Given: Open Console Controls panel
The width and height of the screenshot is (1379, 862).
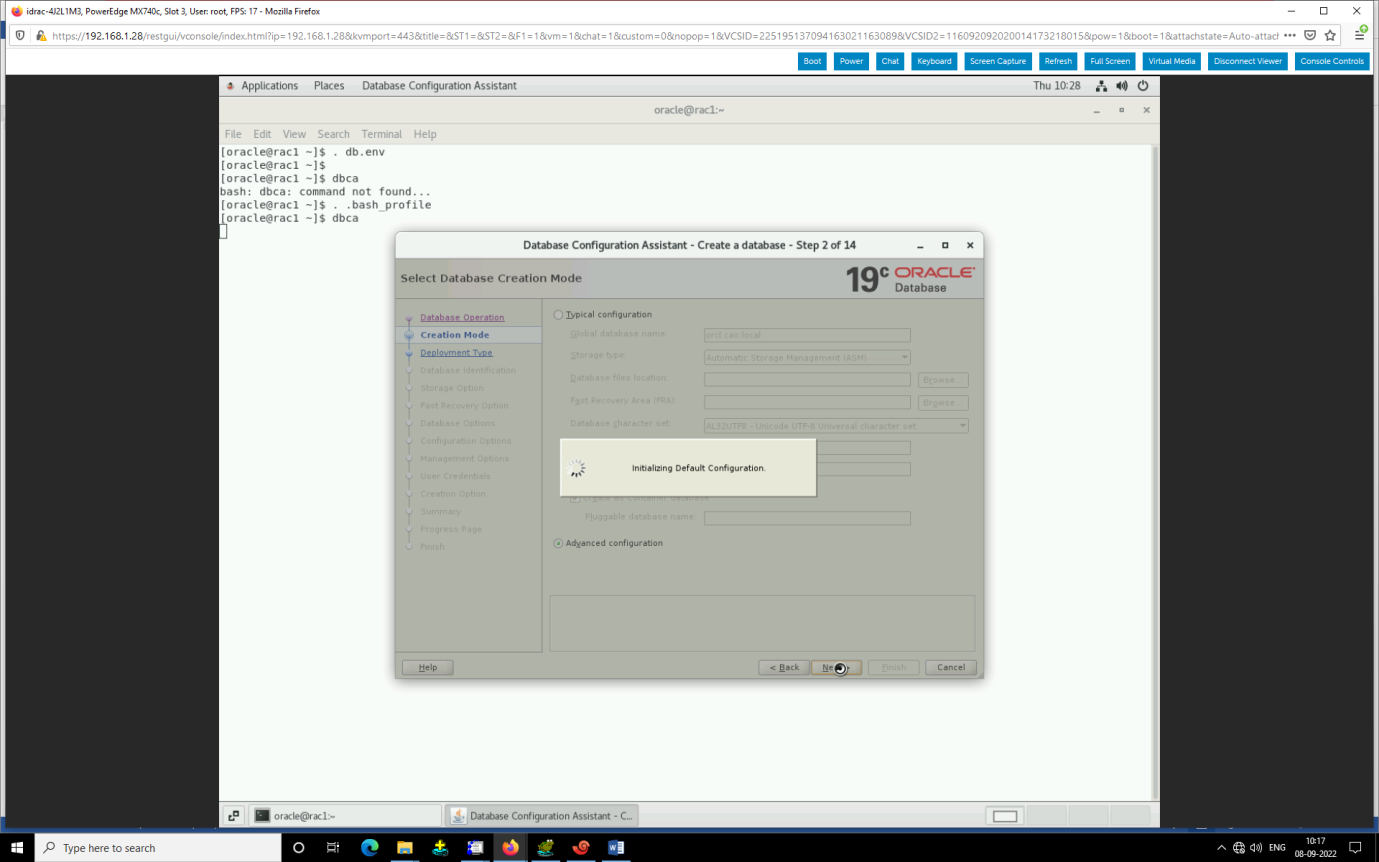Looking at the screenshot, I should [x=1332, y=61].
